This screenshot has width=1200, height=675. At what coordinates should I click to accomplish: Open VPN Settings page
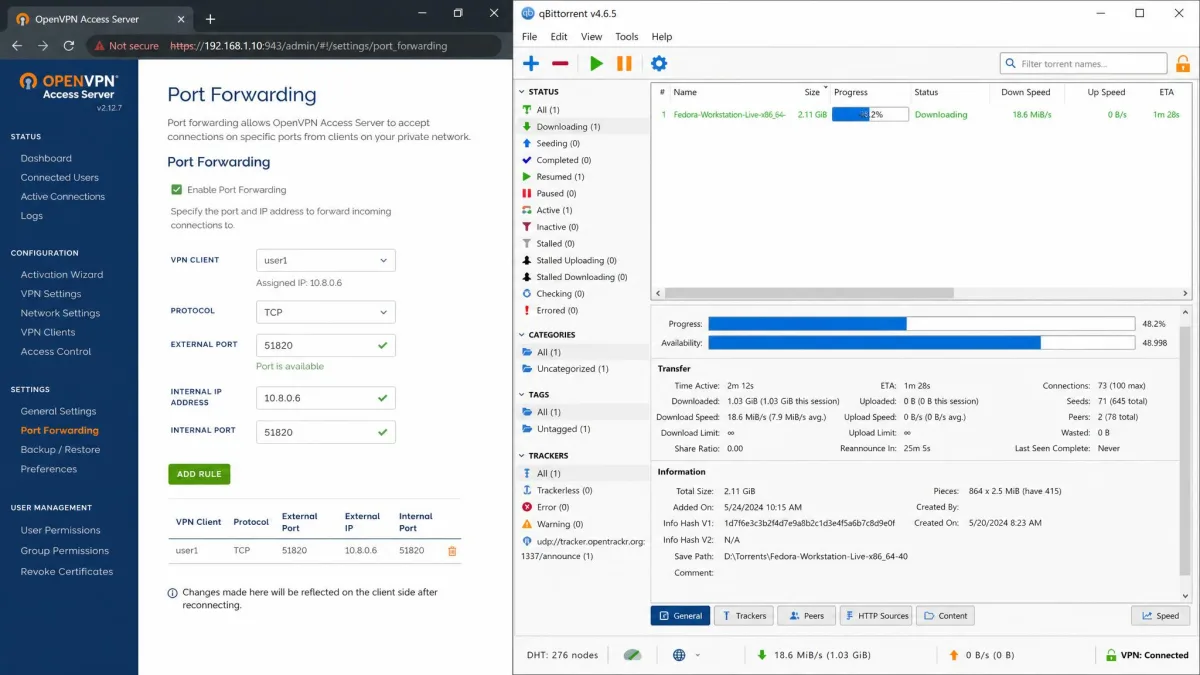coord(51,294)
